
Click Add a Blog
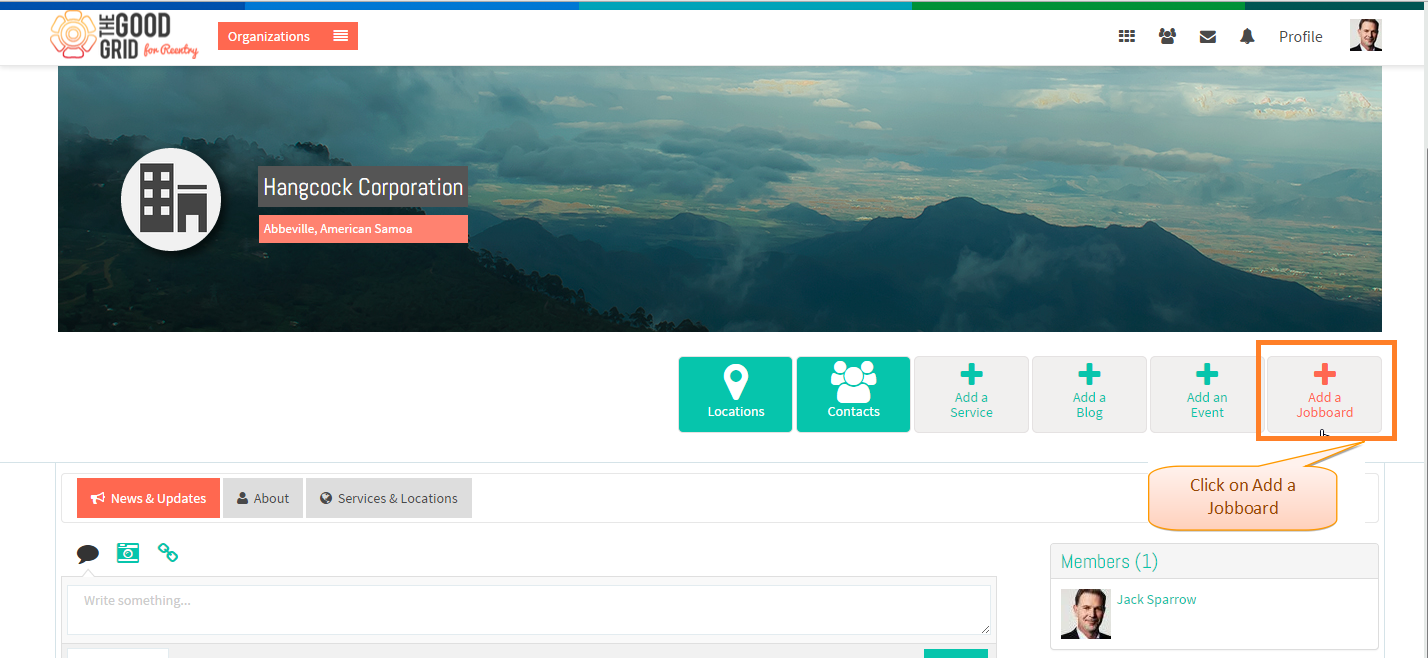click(1090, 394)
